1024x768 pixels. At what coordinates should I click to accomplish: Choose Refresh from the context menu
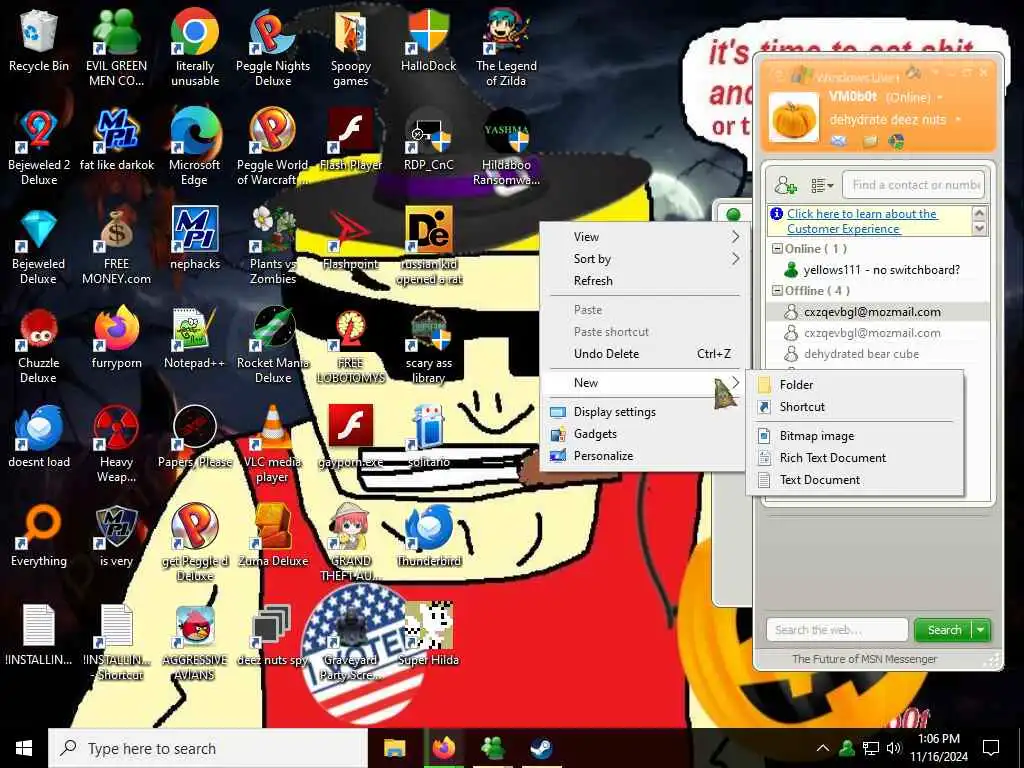[643, 281]
